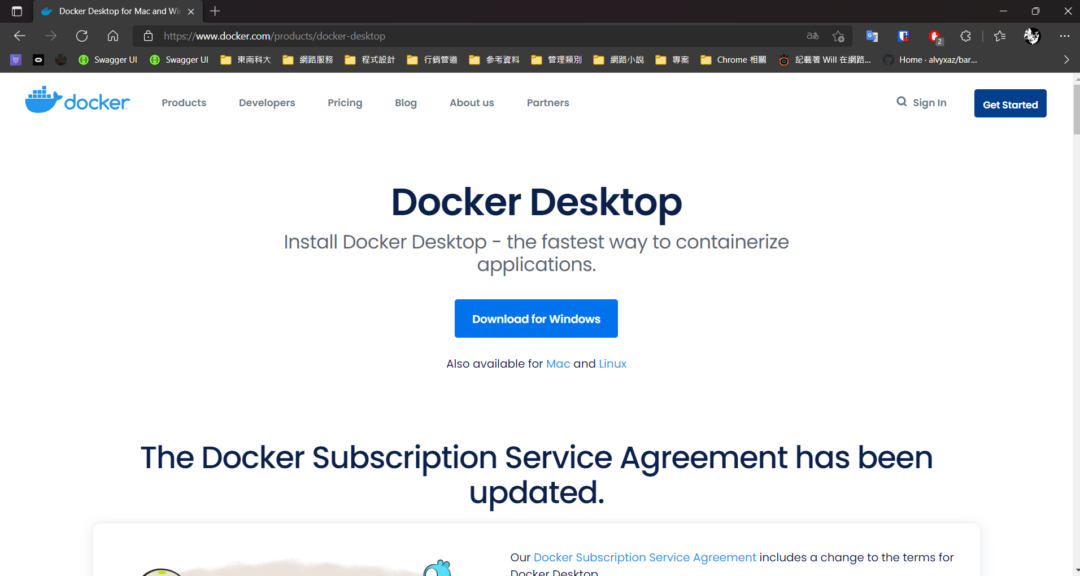
Task: Expand the 程式設計 bookmark folder
Action: pyautogui.click(x=370, y=60)
